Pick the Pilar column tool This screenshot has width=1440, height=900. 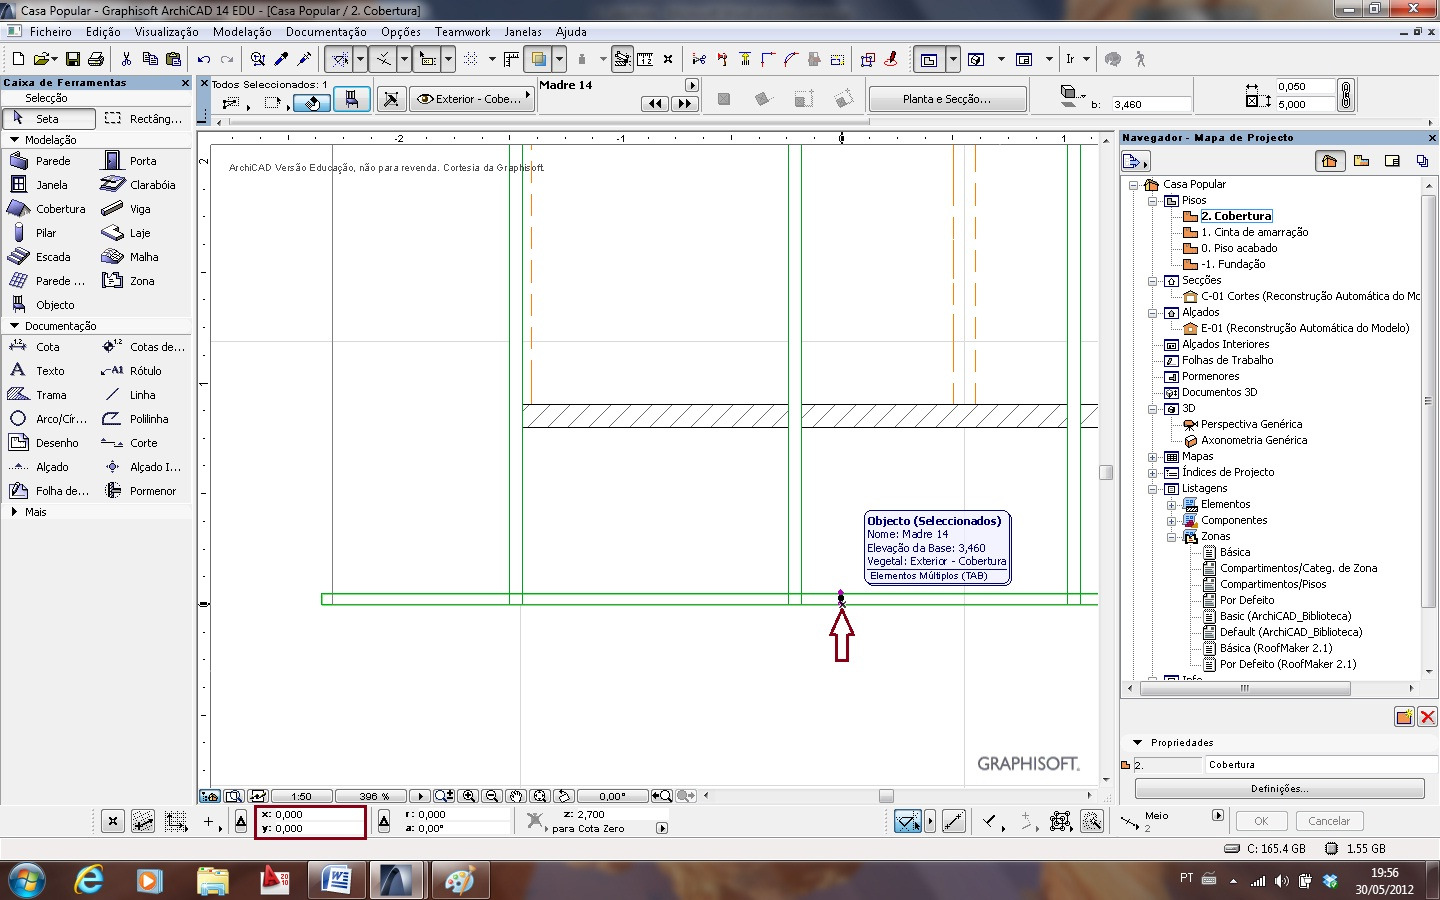(x=48, y=233)
